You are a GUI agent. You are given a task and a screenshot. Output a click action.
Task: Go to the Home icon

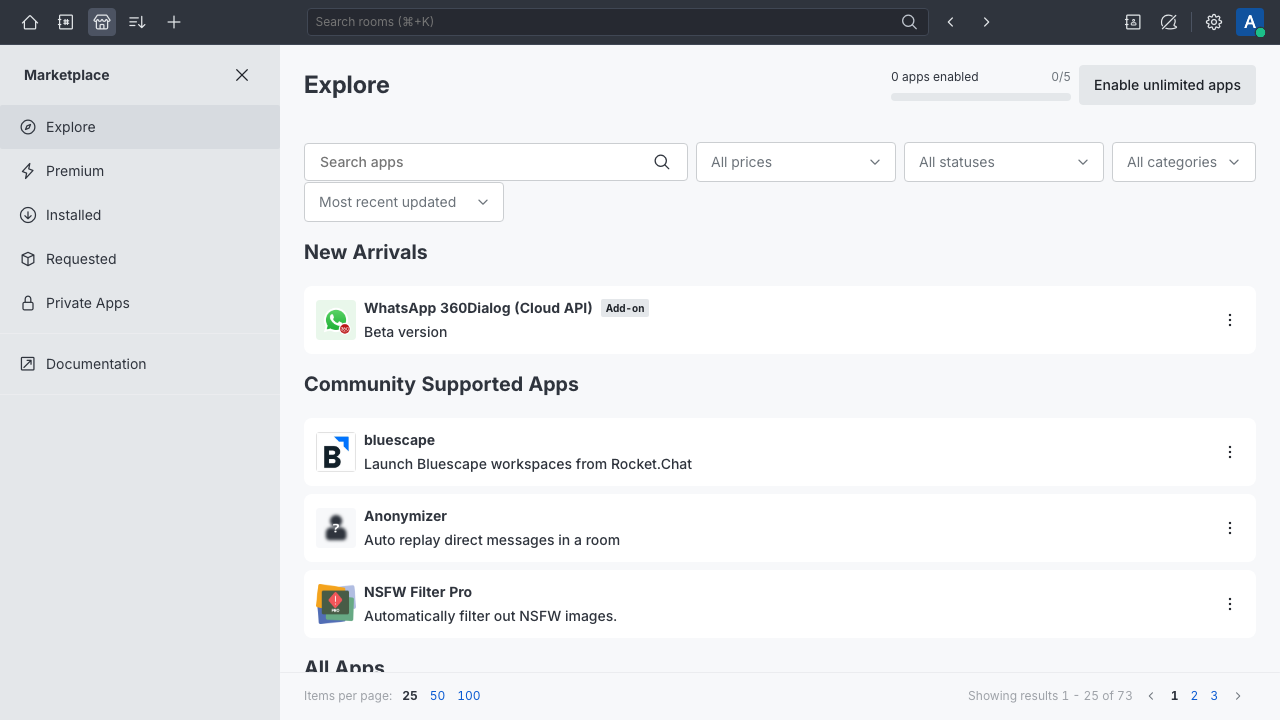coord(30,22)
